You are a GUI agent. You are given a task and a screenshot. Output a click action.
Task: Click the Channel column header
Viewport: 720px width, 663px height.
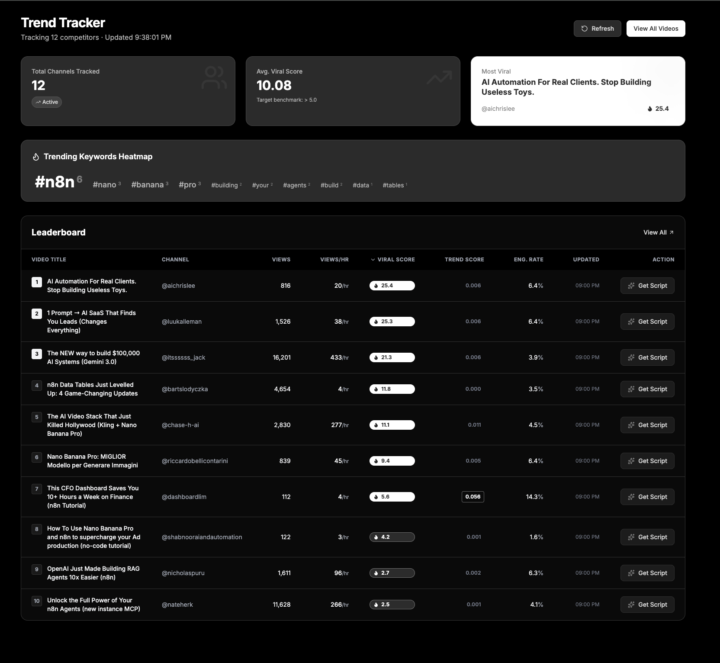(x=175, y=259)
